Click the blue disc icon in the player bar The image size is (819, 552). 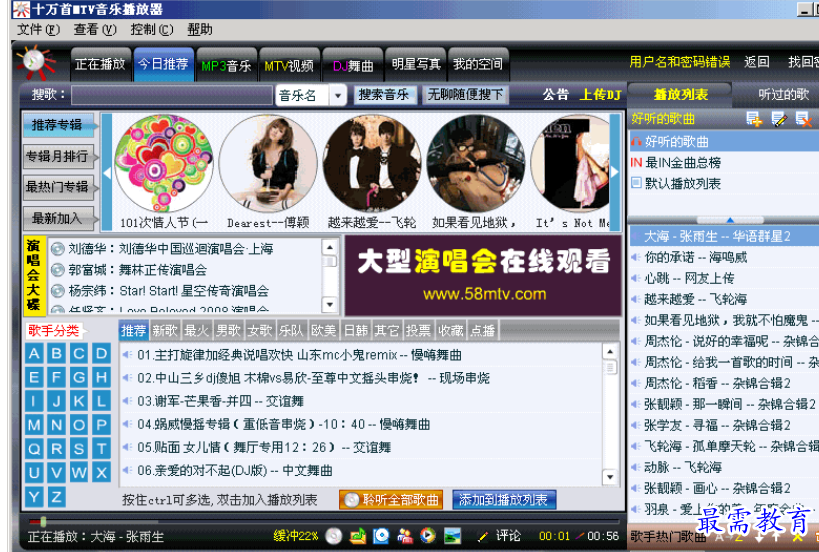tap(381, 536)
